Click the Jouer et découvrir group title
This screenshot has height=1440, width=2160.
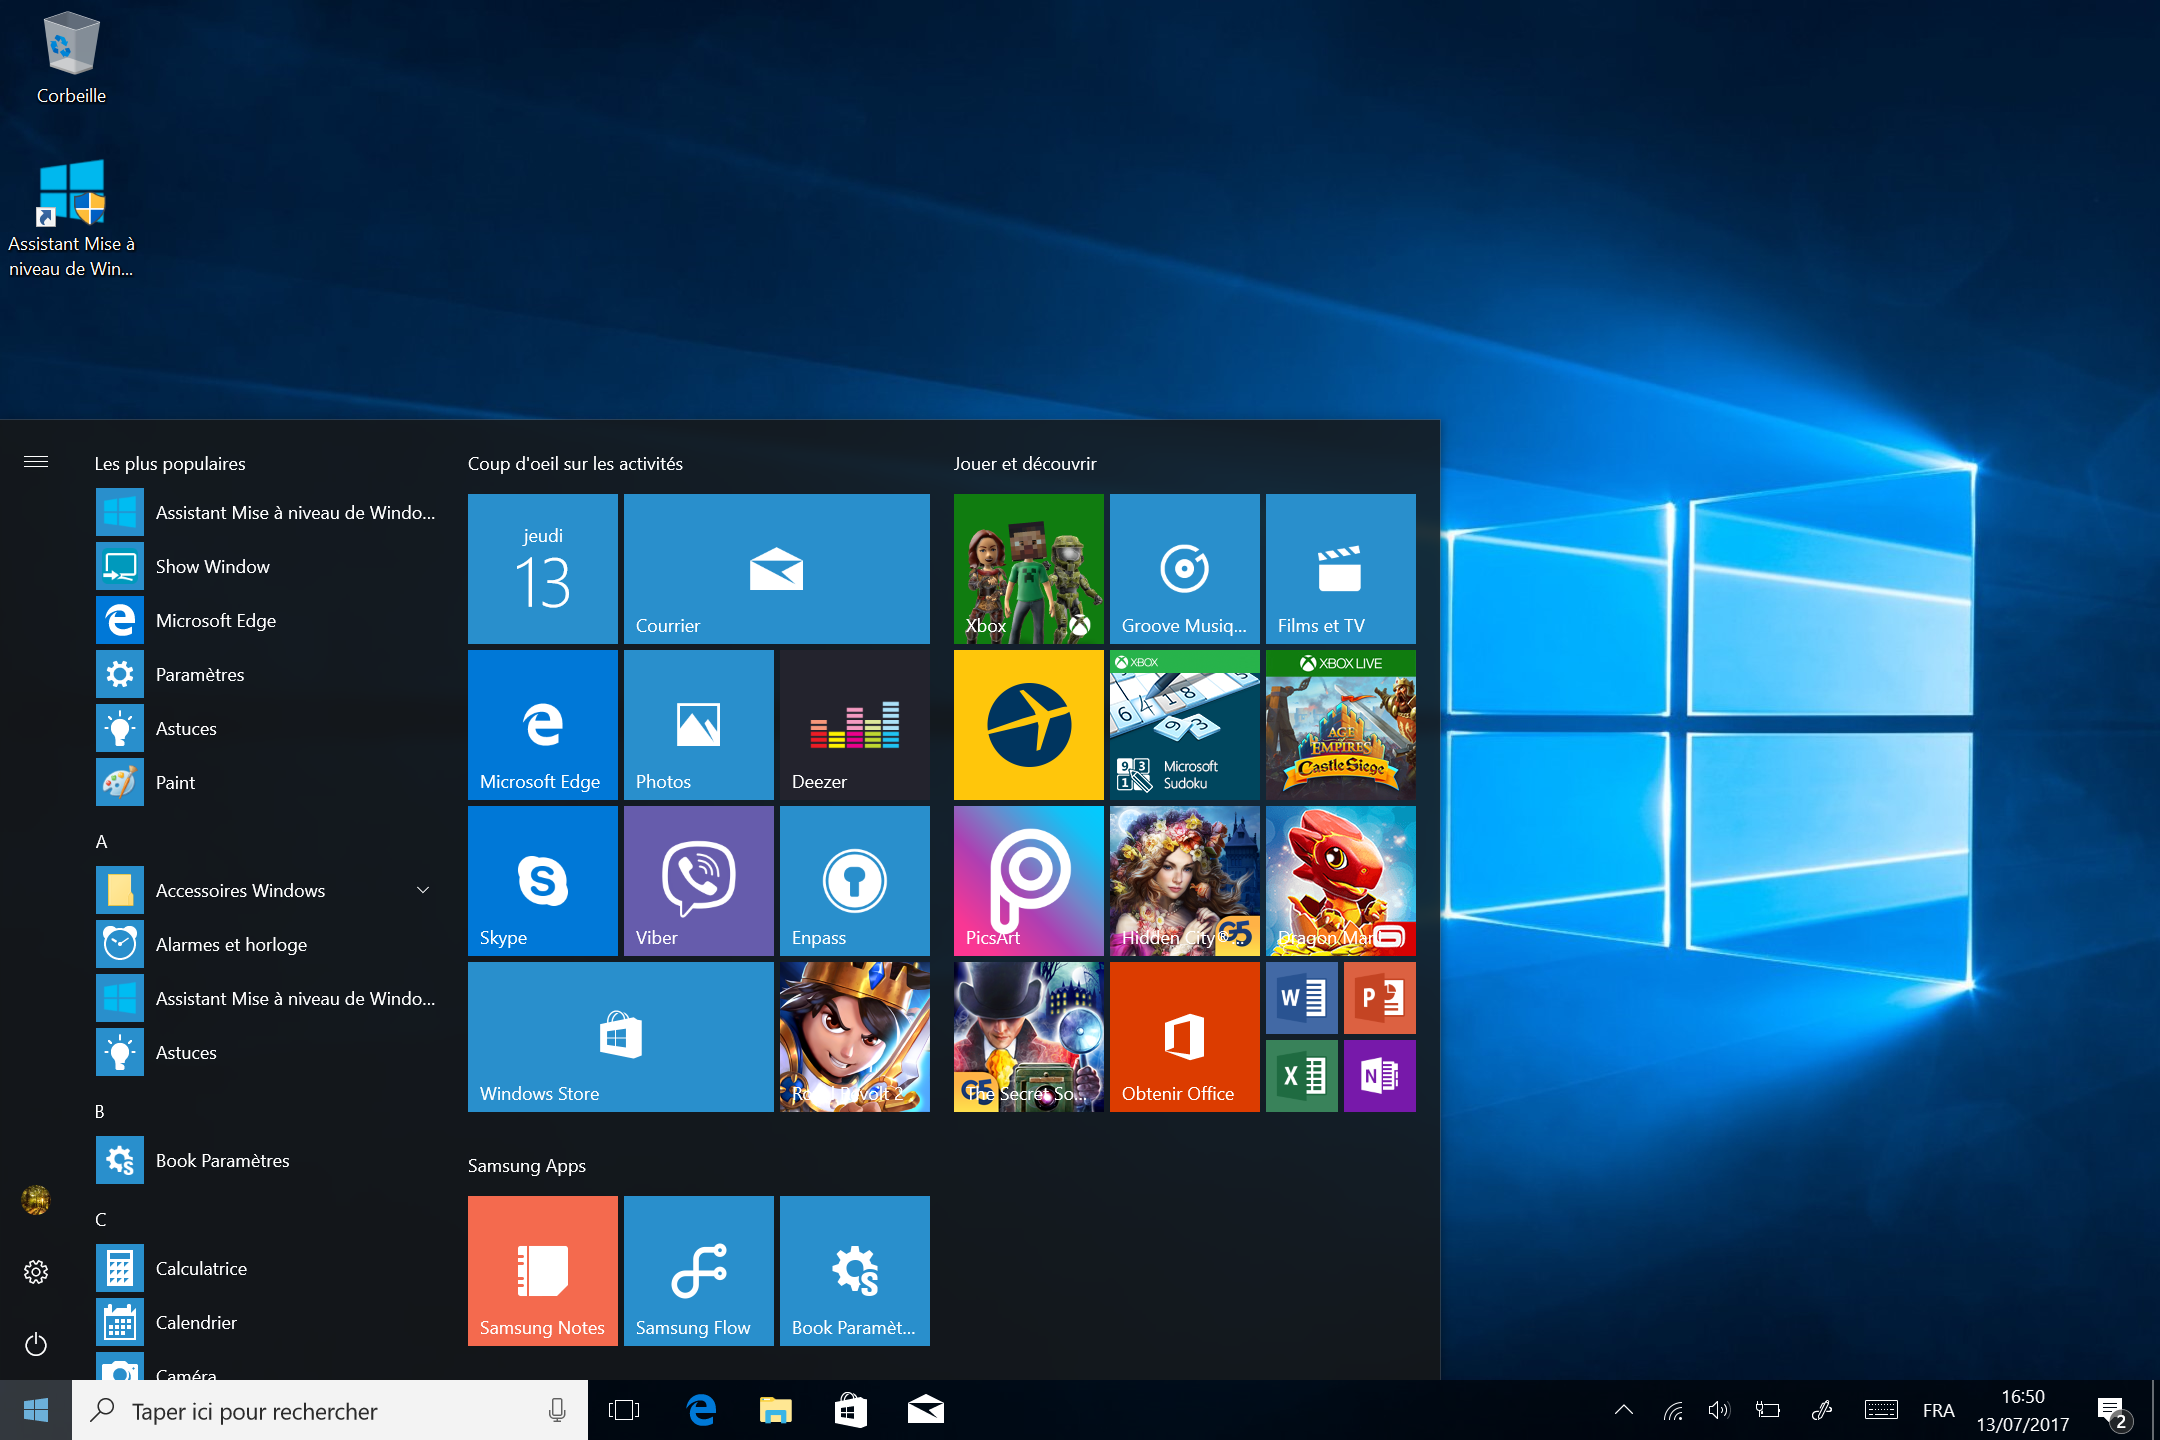tap(1025, 463)
